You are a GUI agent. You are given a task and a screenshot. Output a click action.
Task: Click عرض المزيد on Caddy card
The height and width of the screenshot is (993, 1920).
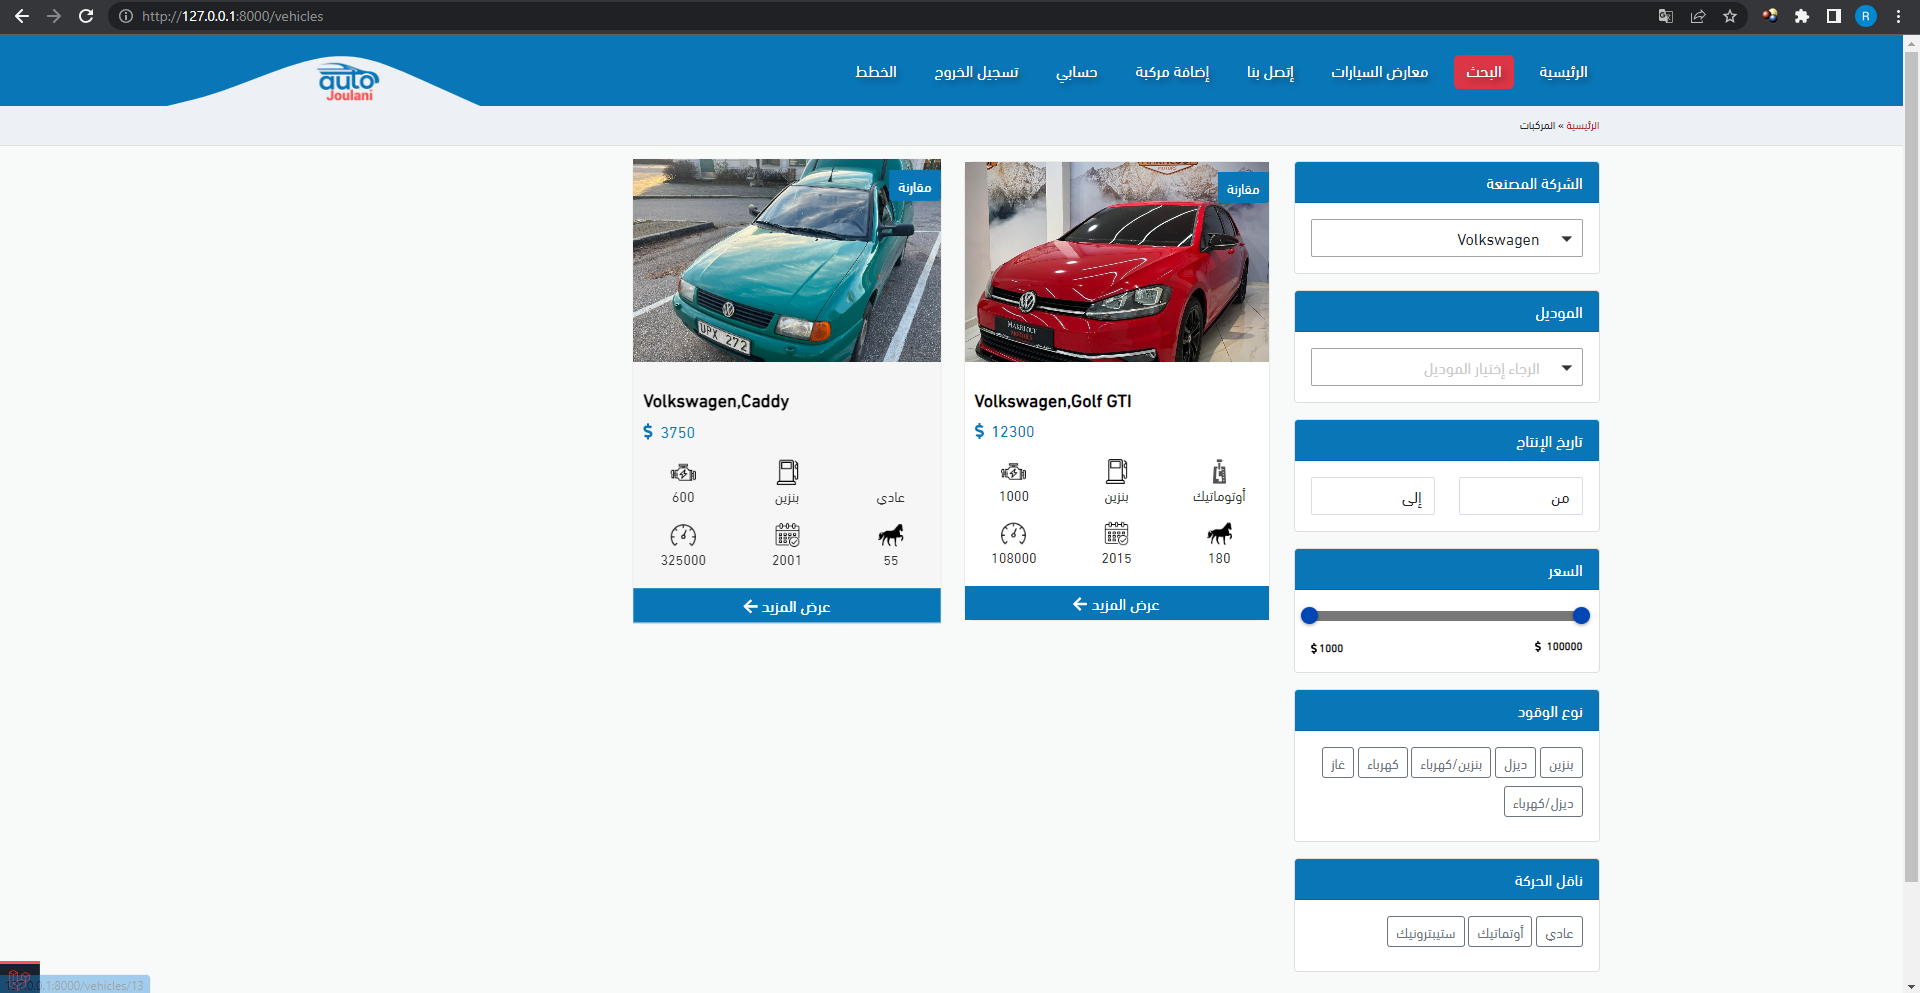point(787,606)
